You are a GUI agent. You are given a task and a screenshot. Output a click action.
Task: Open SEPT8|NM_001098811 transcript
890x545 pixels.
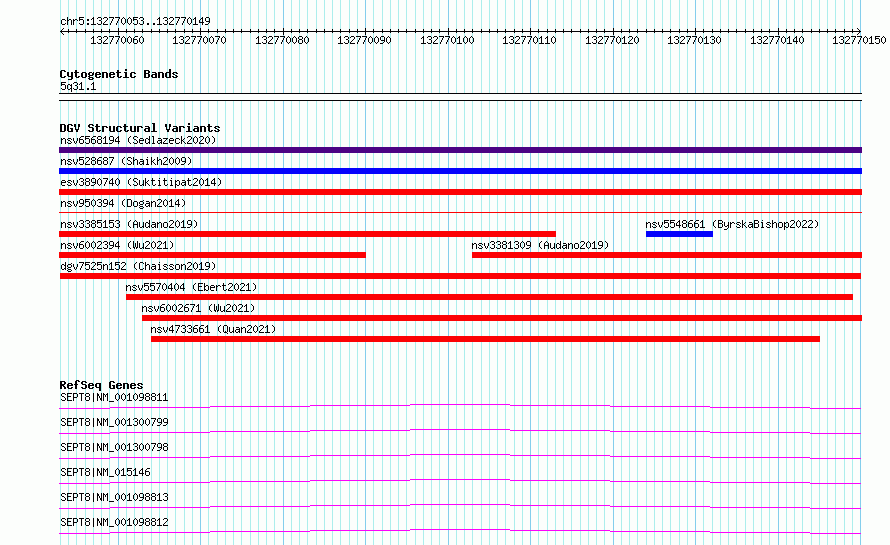coord(114,397)
